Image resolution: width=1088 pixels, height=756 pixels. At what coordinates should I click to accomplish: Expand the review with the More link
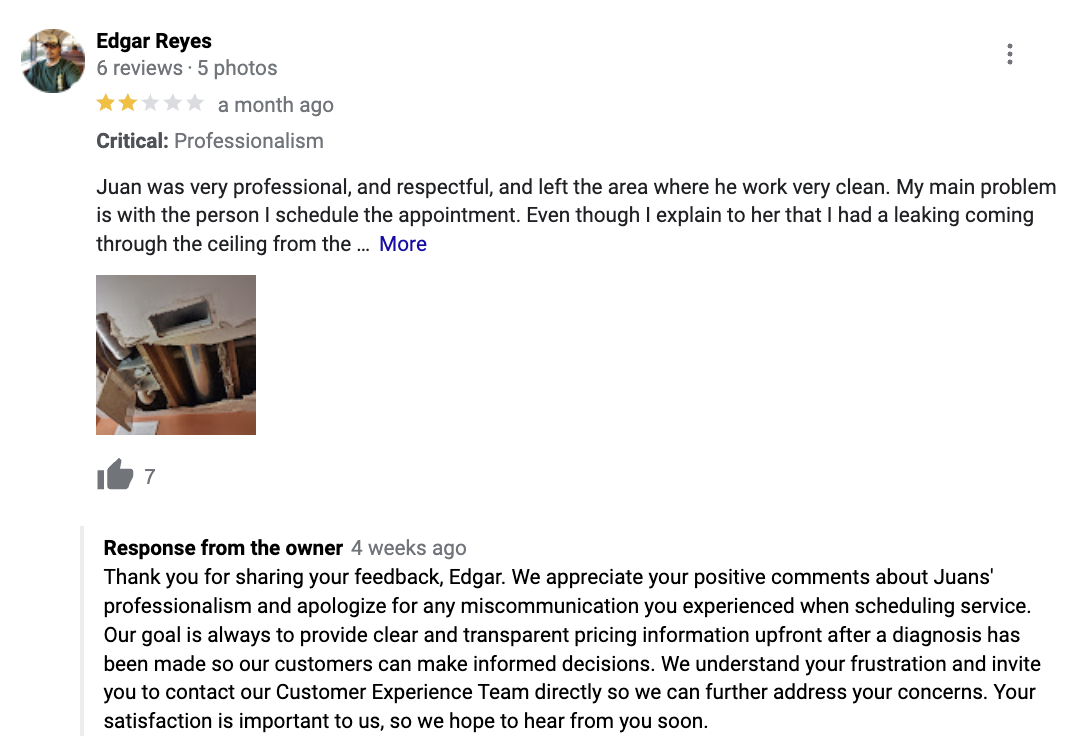(402, 243)
